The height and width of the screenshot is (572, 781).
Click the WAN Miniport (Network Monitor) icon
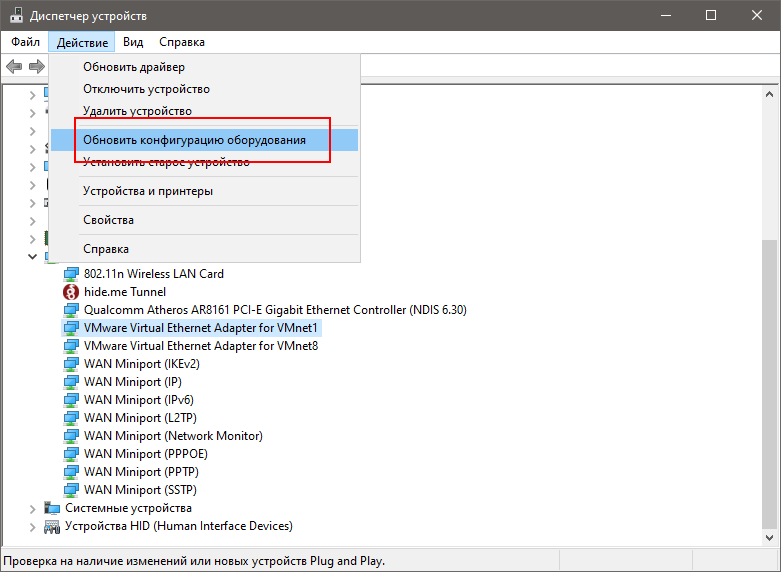tap(71, 436)
